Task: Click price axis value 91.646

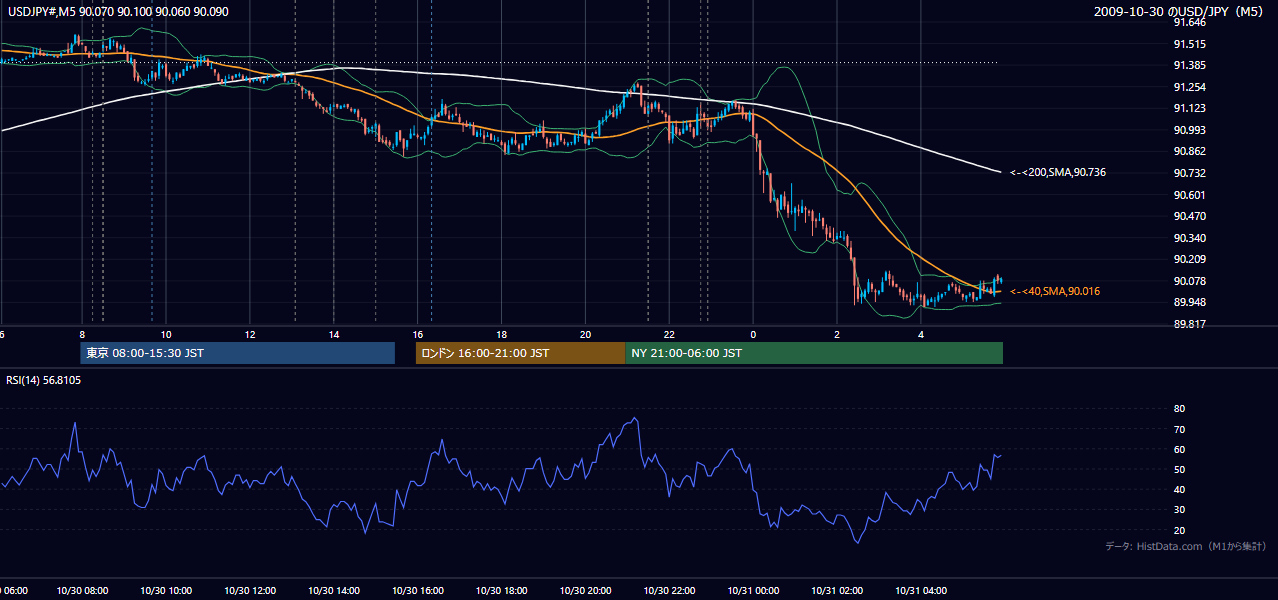Action: (1189, 22)
